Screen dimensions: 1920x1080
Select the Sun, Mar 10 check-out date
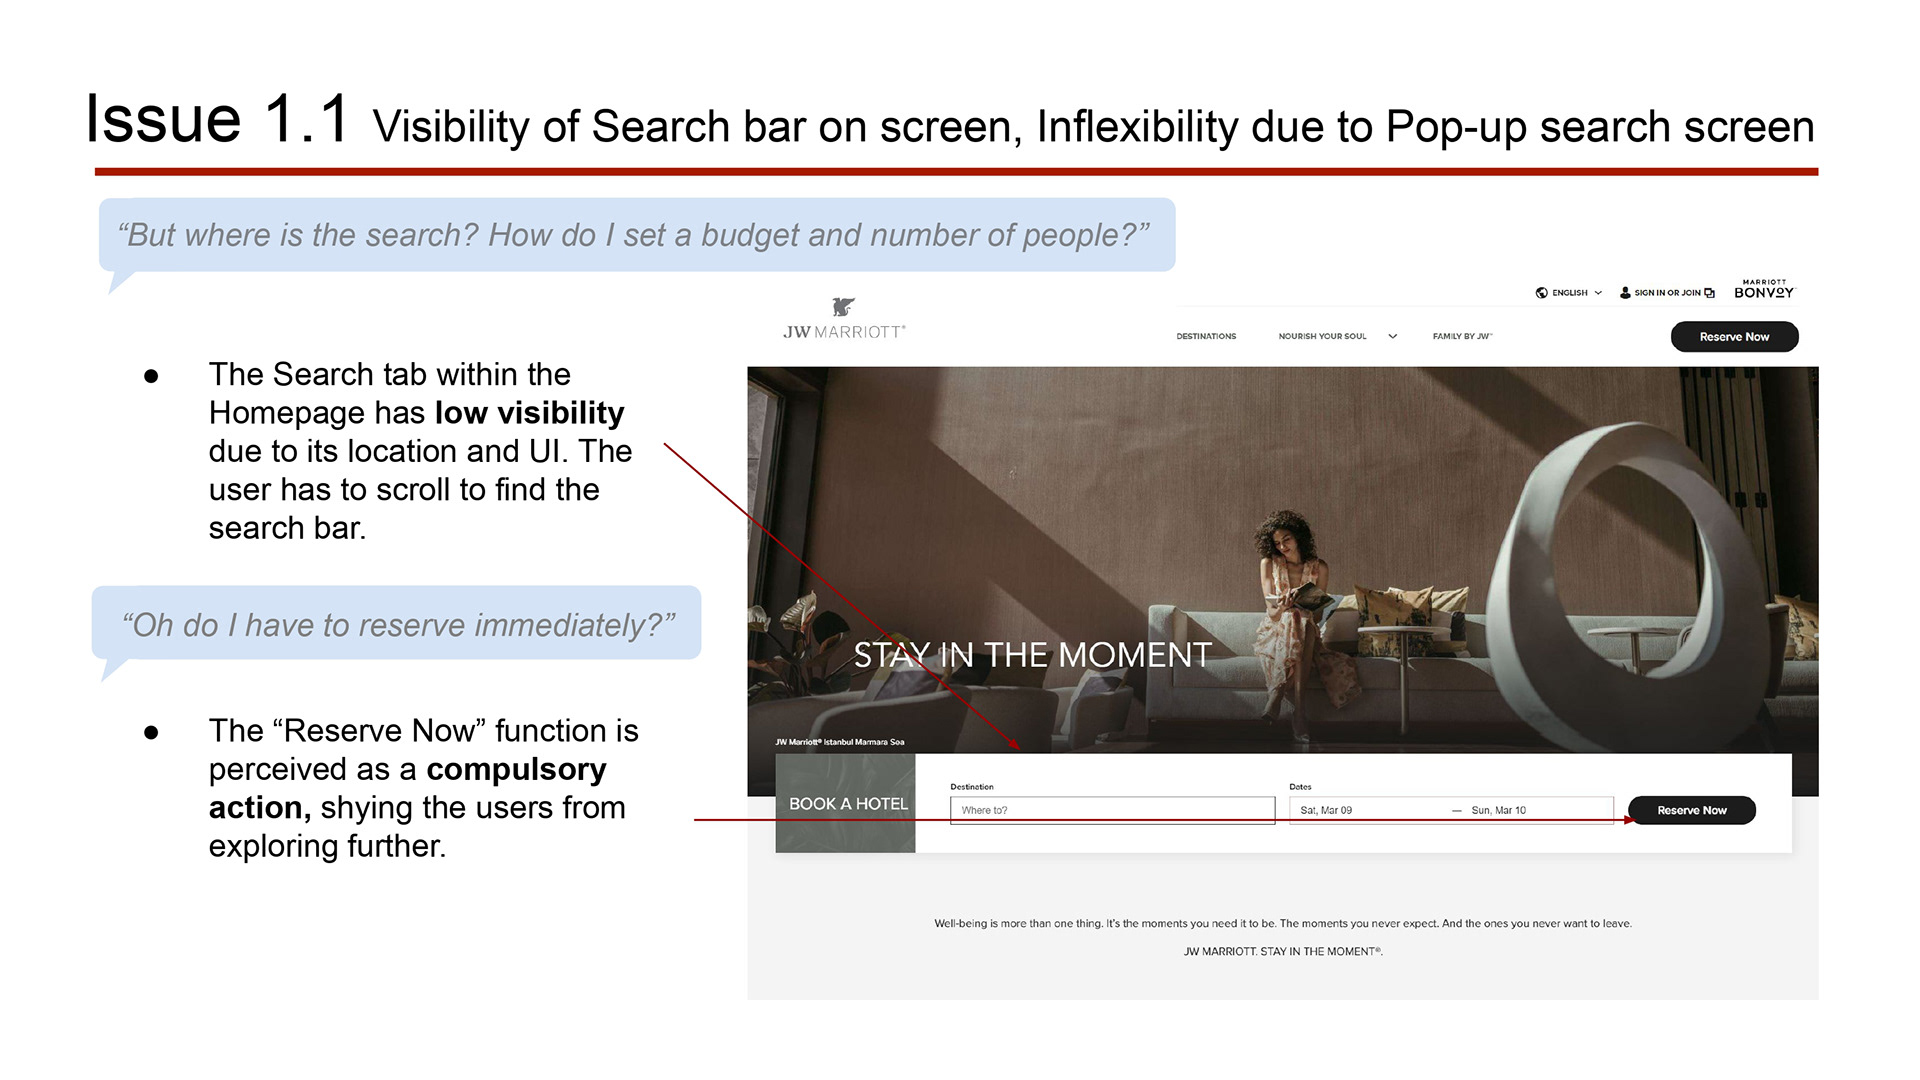click(1498, 810)
